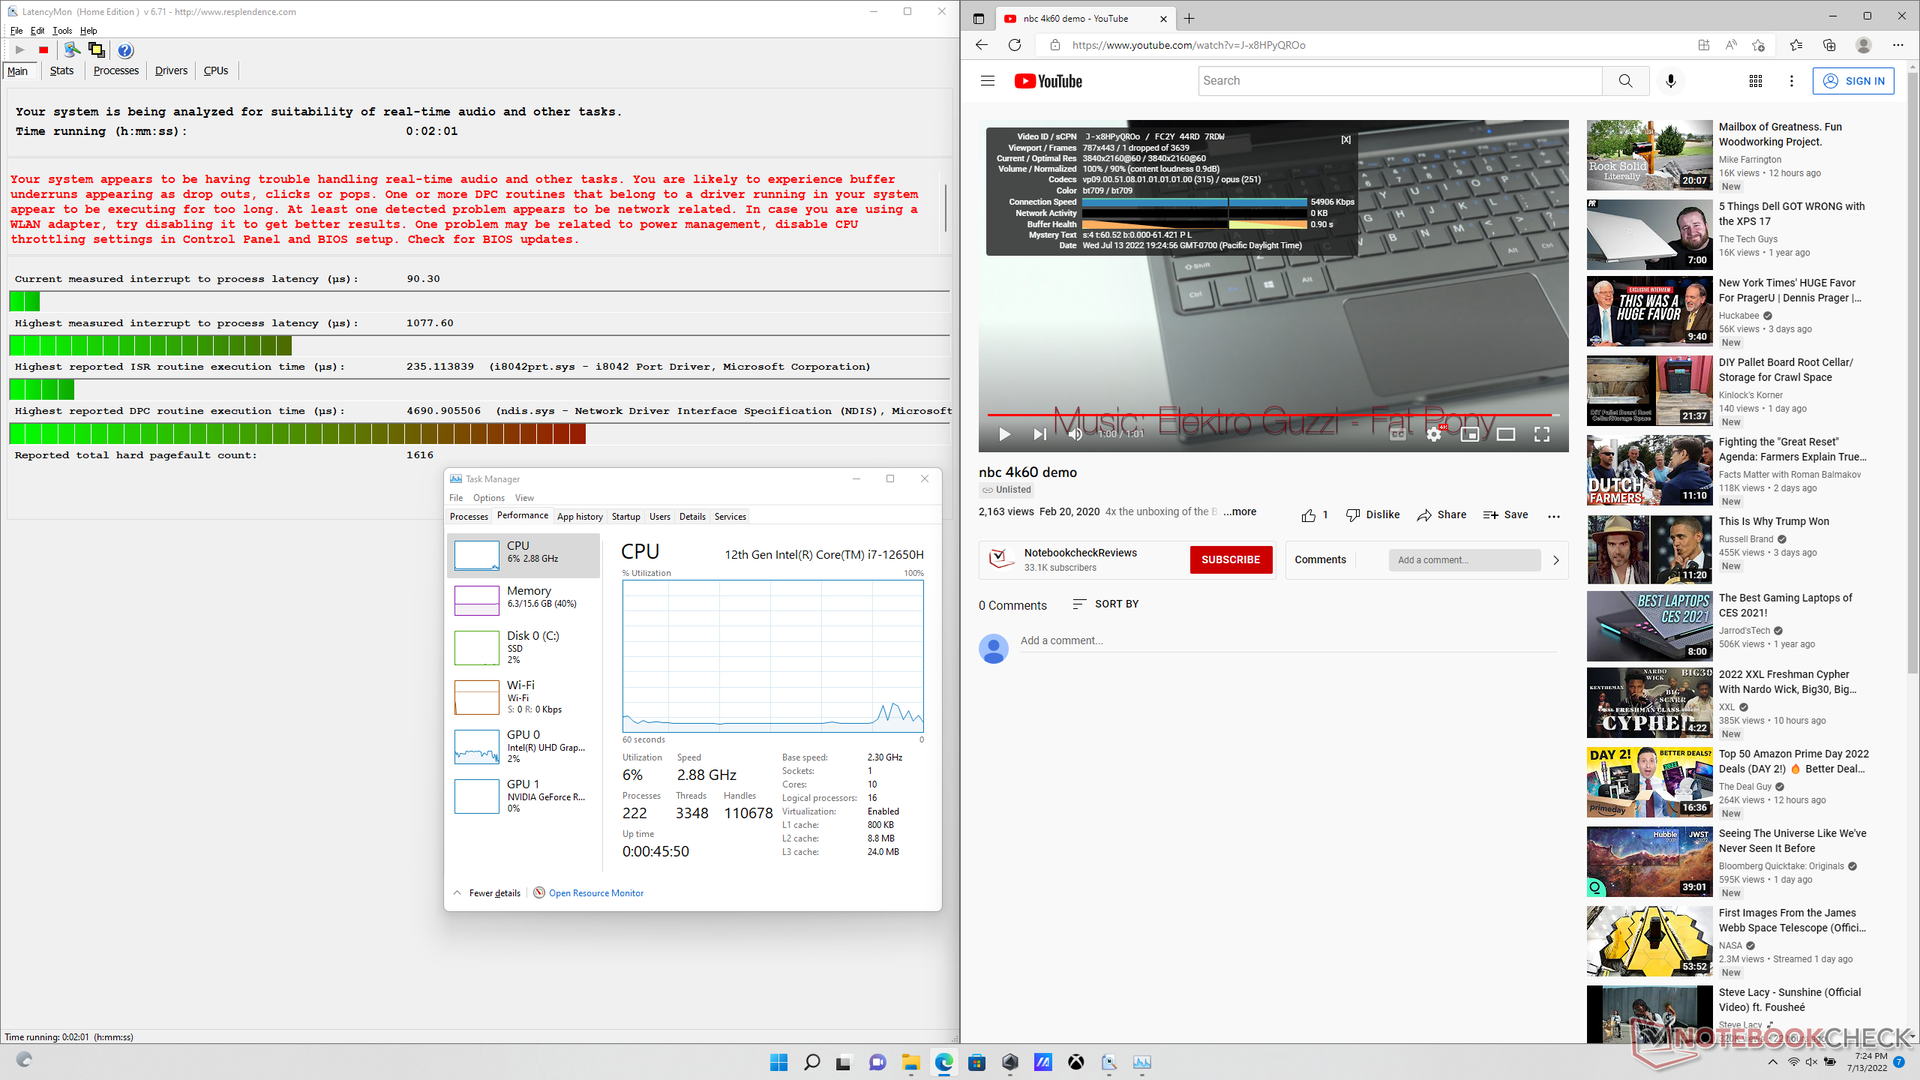Screen dimensions: 1920x1080
Task: Stop monitoring with the red stop button
Action: click(43, 50)
